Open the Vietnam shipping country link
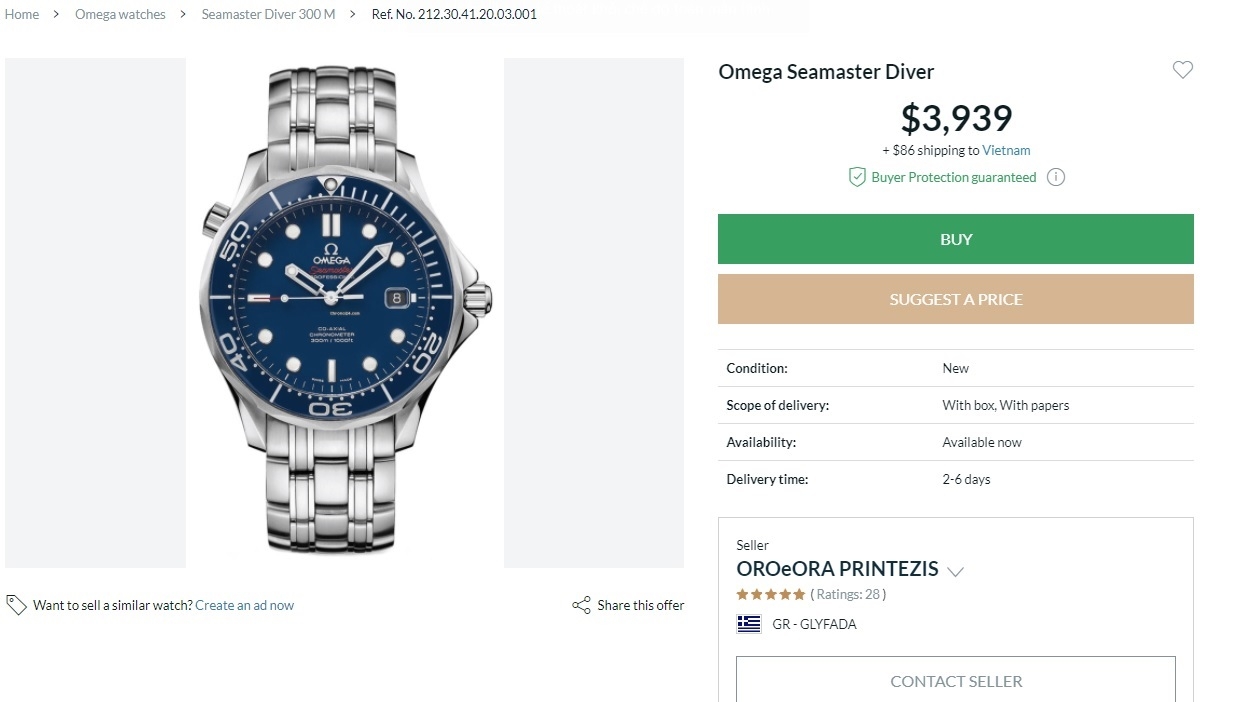1256x702 pixels. click(1006, 150)
